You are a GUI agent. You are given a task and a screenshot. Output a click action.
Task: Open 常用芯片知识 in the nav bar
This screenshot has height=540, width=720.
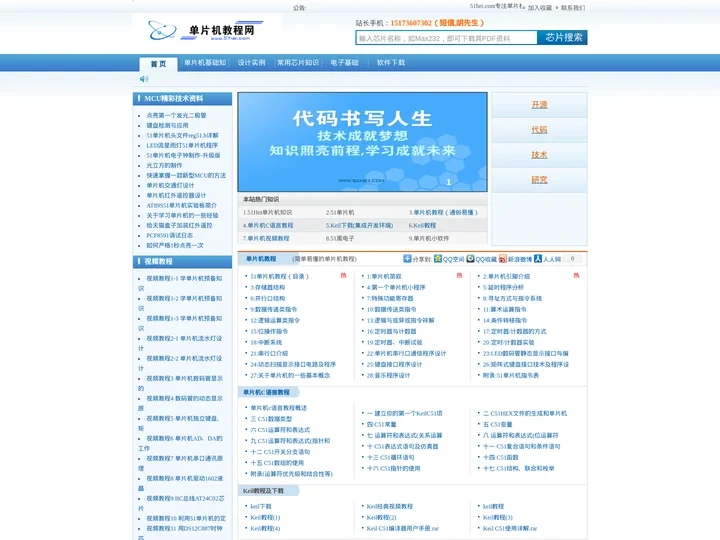coord(298,62)
